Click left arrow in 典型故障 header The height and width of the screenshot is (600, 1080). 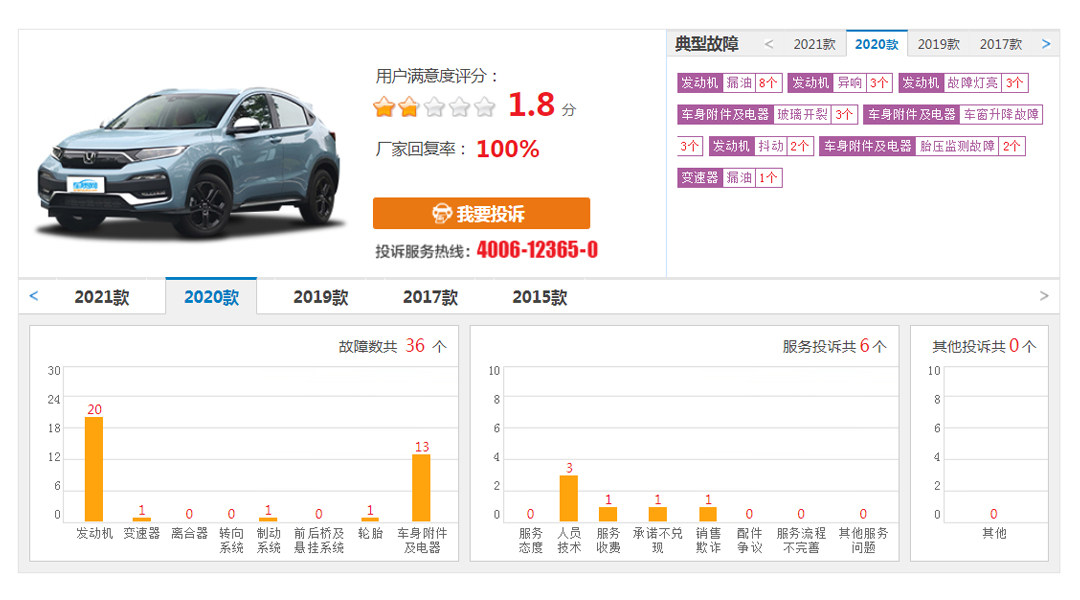tap(769, 44)
